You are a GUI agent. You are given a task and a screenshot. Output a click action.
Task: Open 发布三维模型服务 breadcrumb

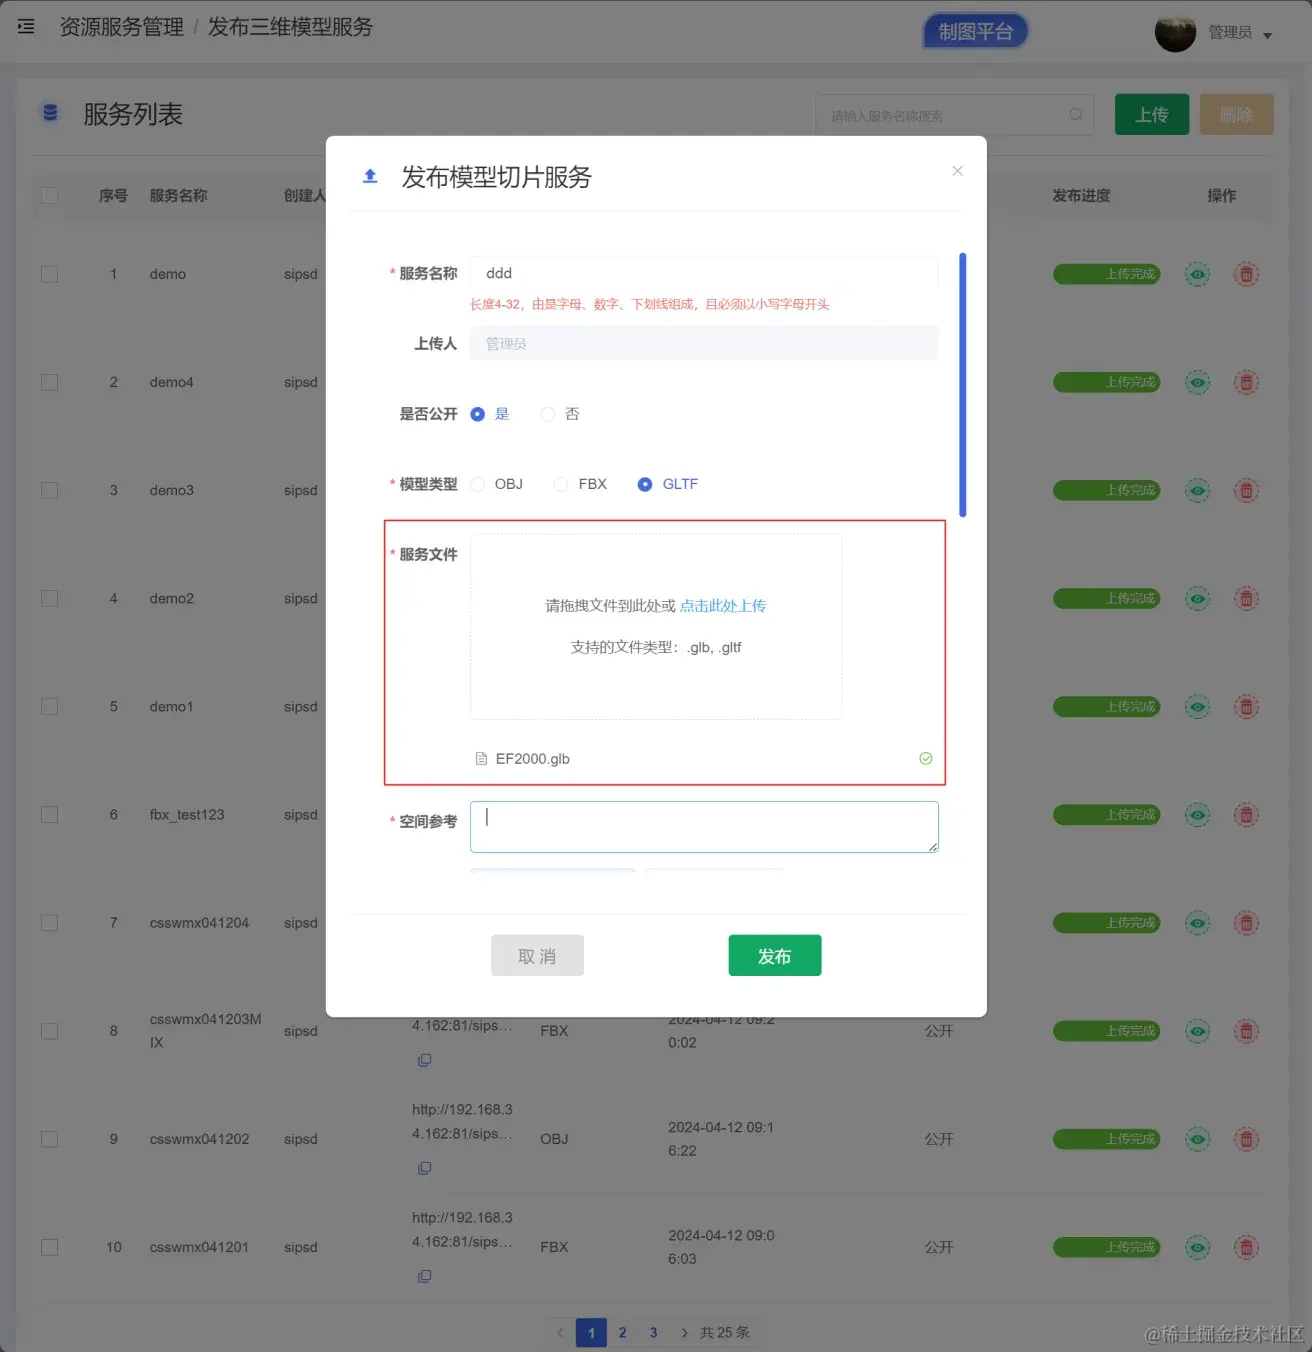[290, 27]
